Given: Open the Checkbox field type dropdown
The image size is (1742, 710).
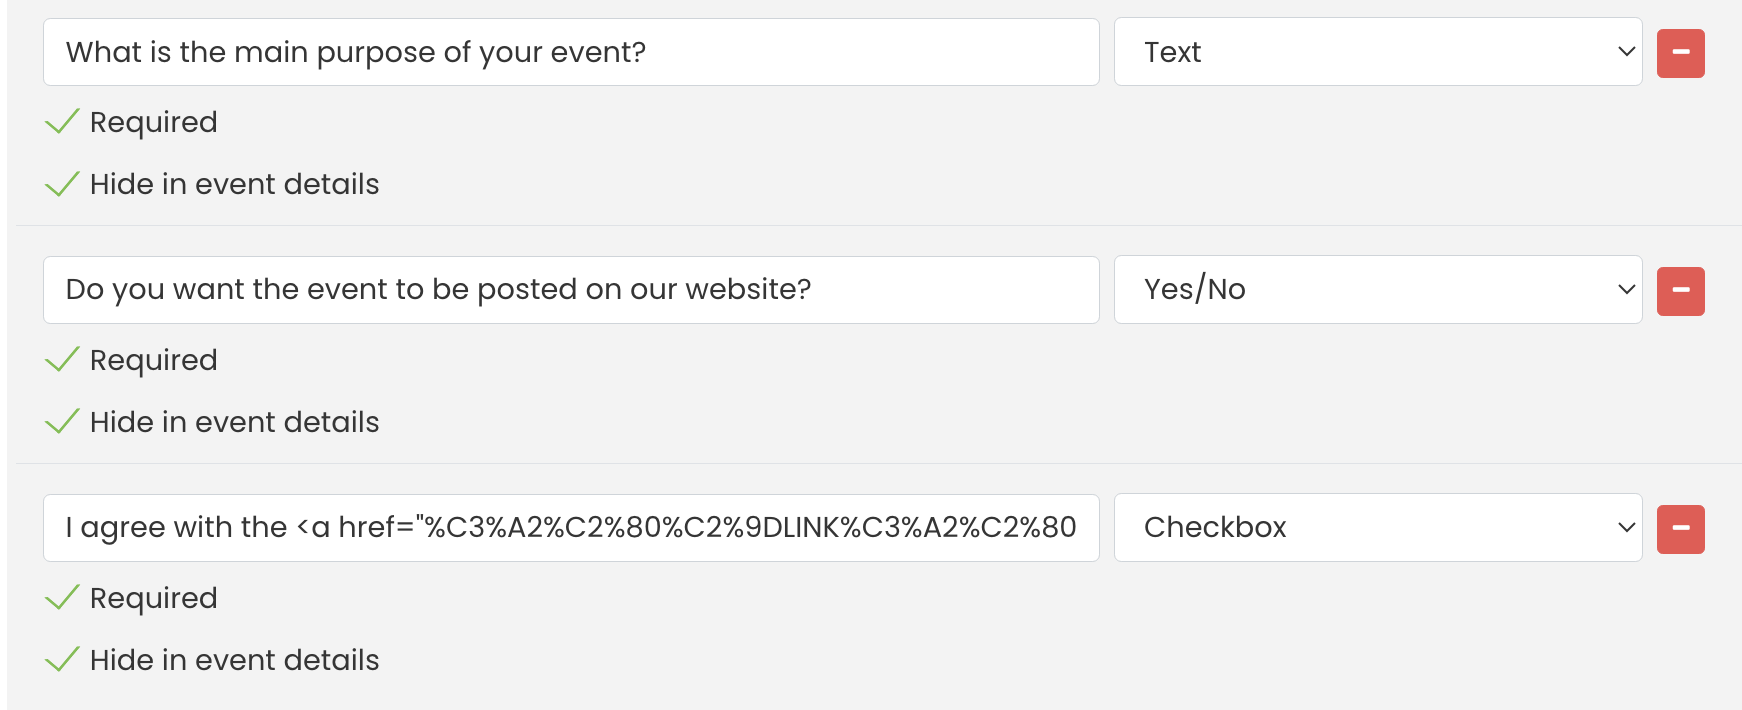Looking at the screenshot, I should tap(1378, 528).
